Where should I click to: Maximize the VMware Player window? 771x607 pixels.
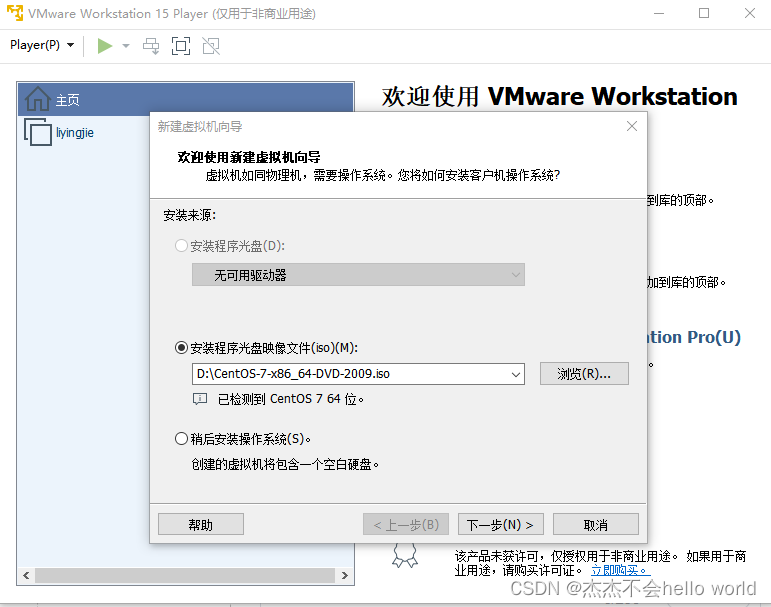[x=704, y=13]
